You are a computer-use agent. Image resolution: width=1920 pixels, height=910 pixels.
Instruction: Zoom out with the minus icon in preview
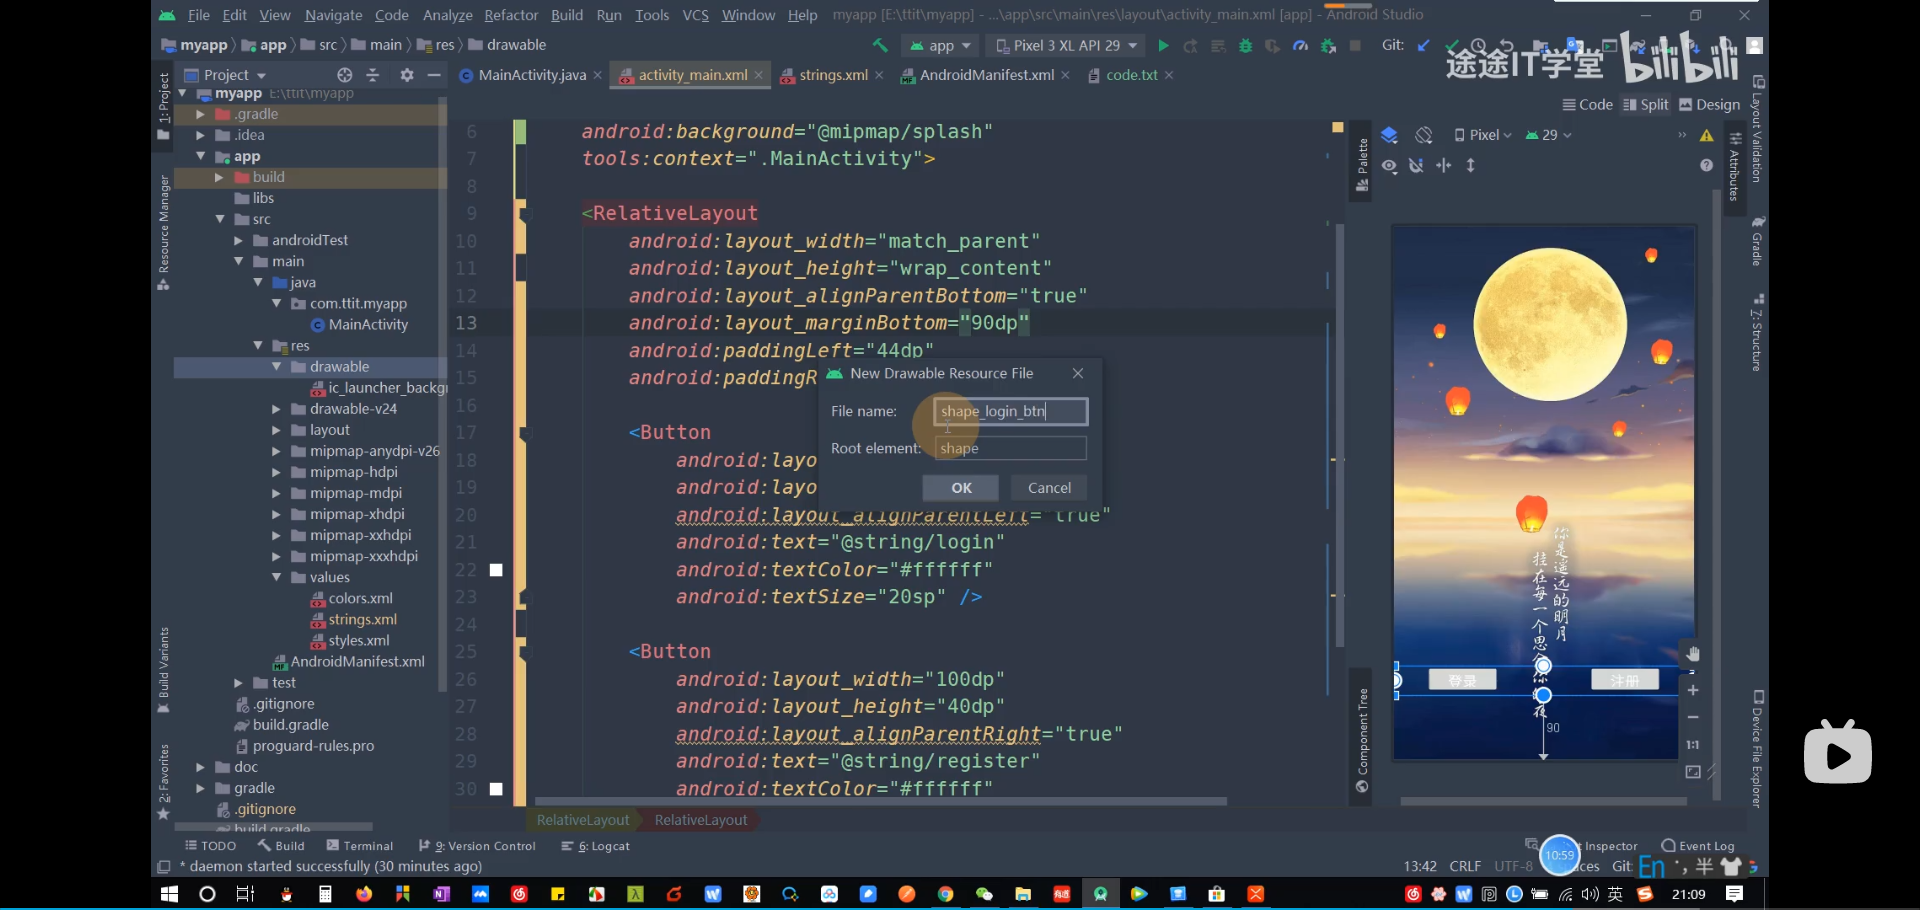pos(1692,717)
